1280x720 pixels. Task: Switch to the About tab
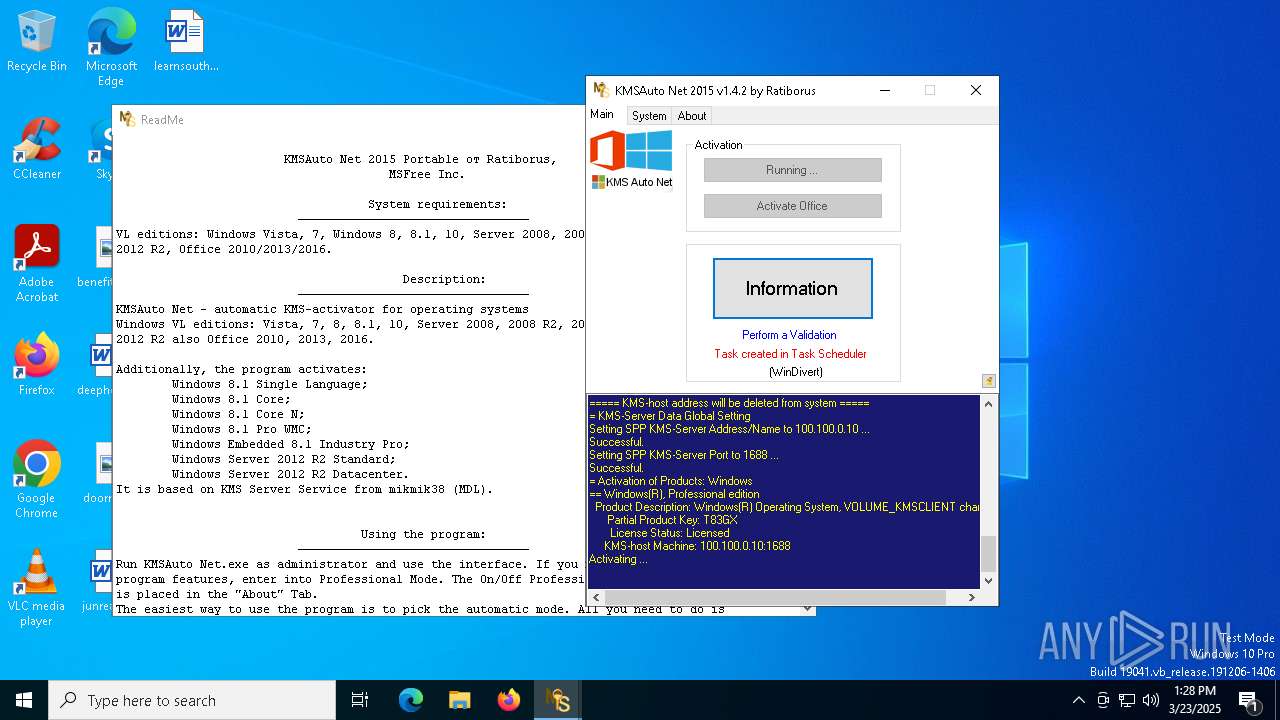[x=692, y=116]
